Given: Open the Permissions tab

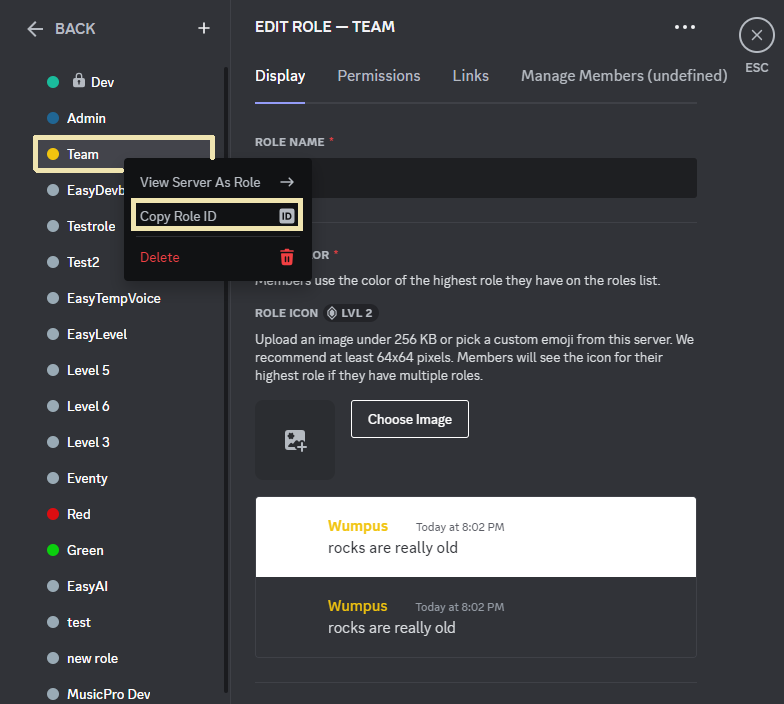Looking at the screenshot, I should [x=379, y=76].
